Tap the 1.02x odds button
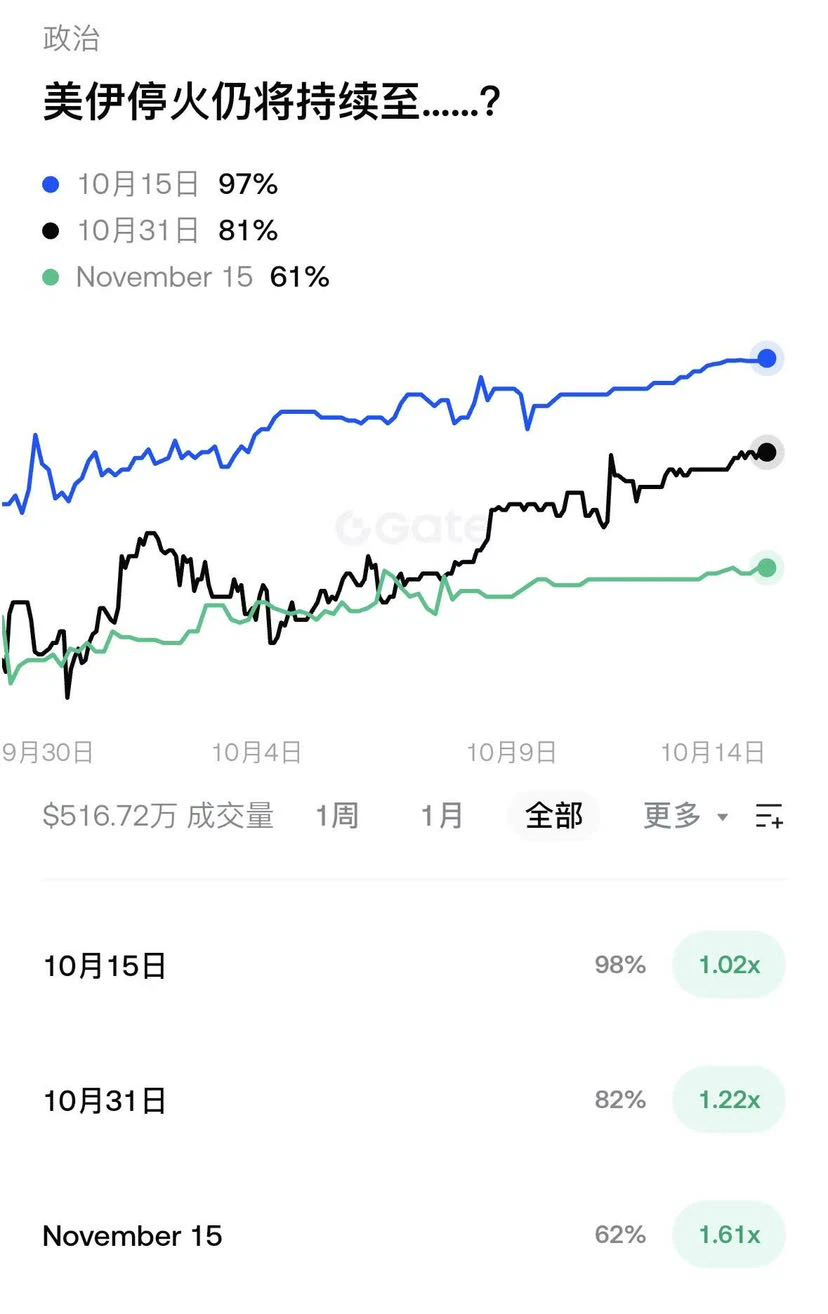 (729, 965)
